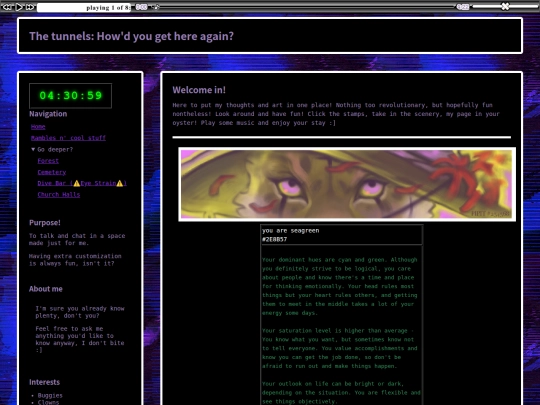Screen dimensions: 540x405
Task: Click the 'About me' sidebar heading
Action: [x=46, y=289]
